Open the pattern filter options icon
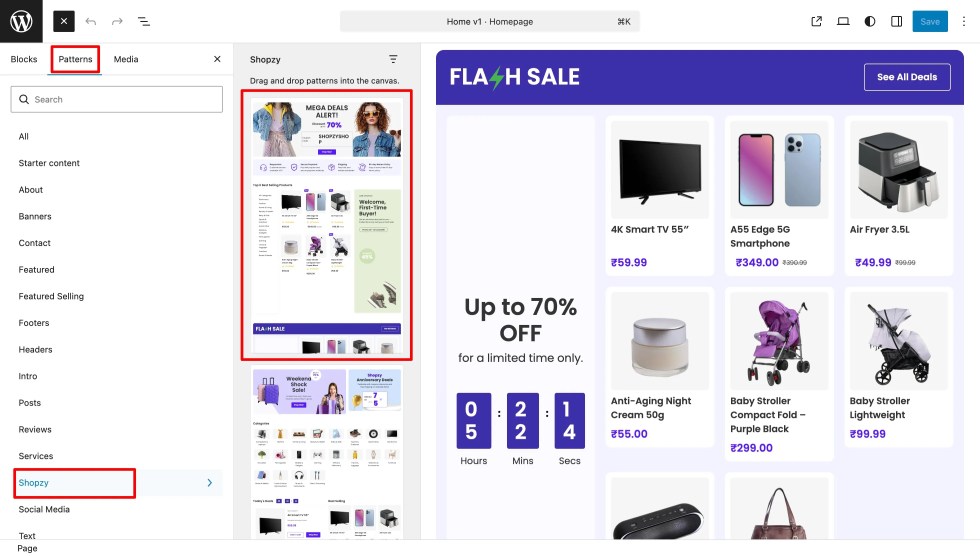The width and height of the screenshot is (980, 556). point(393,59)
